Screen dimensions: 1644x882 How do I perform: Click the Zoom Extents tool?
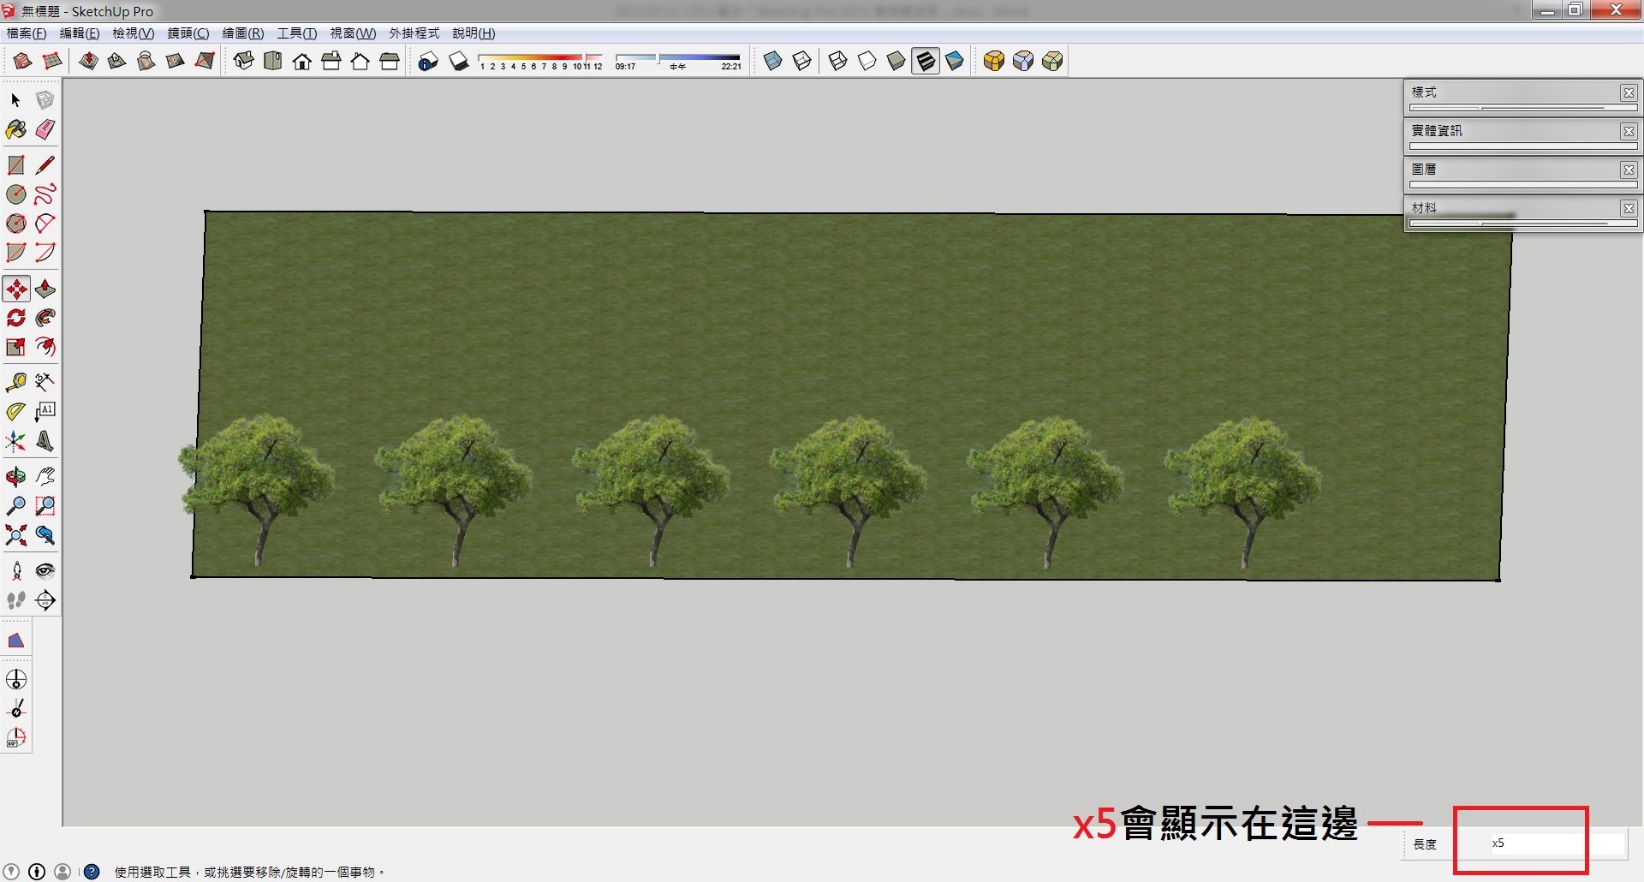click(x=16, y=535)
